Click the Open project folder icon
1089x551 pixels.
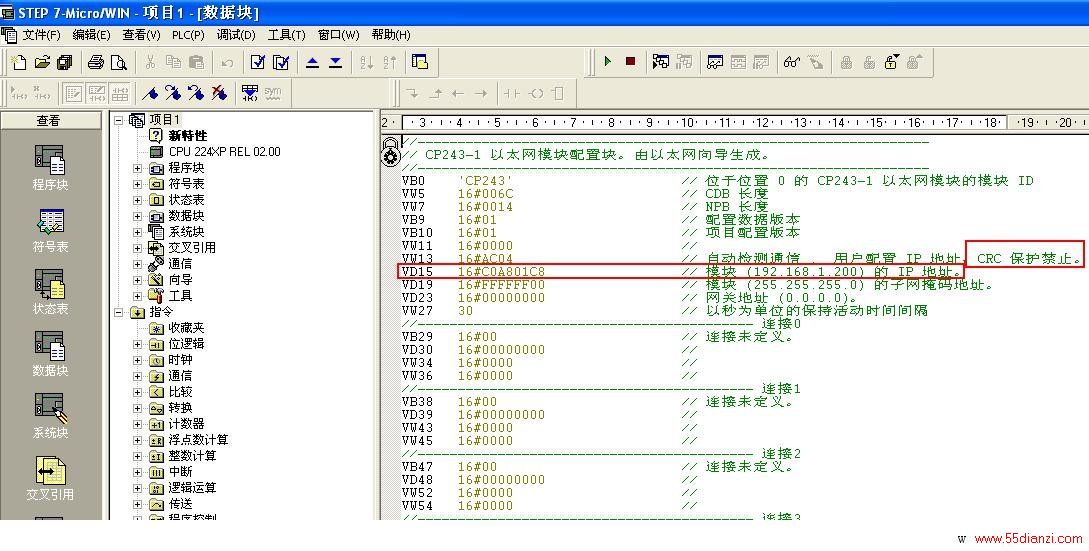pos(42,63)
